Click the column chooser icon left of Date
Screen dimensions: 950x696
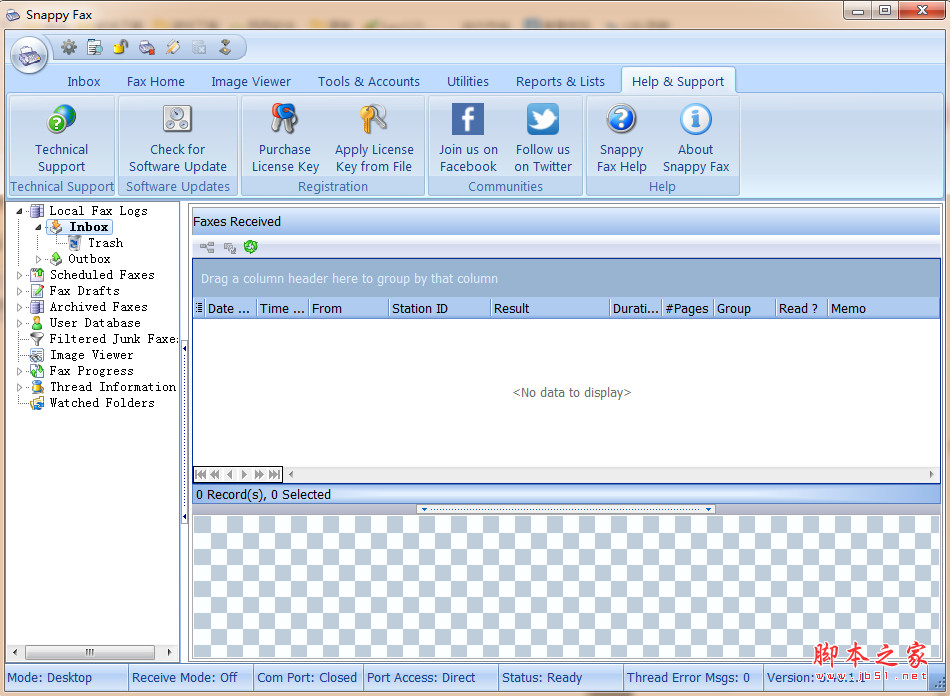click(199, 308)
